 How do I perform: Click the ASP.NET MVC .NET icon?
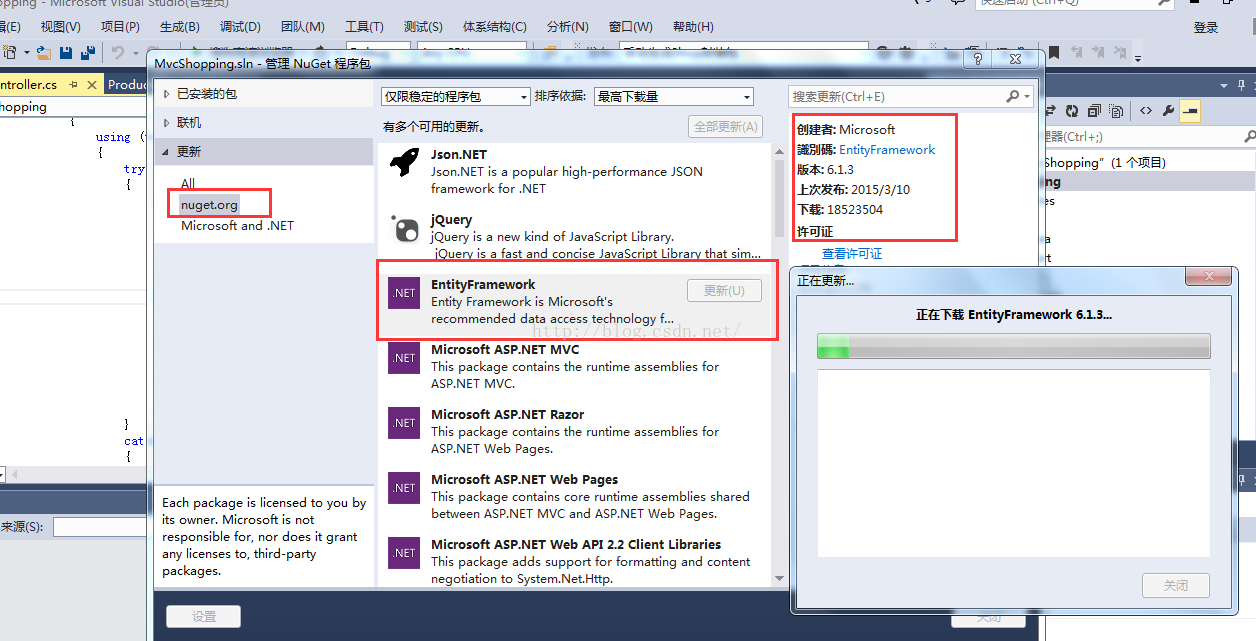(x=404, y=358)
